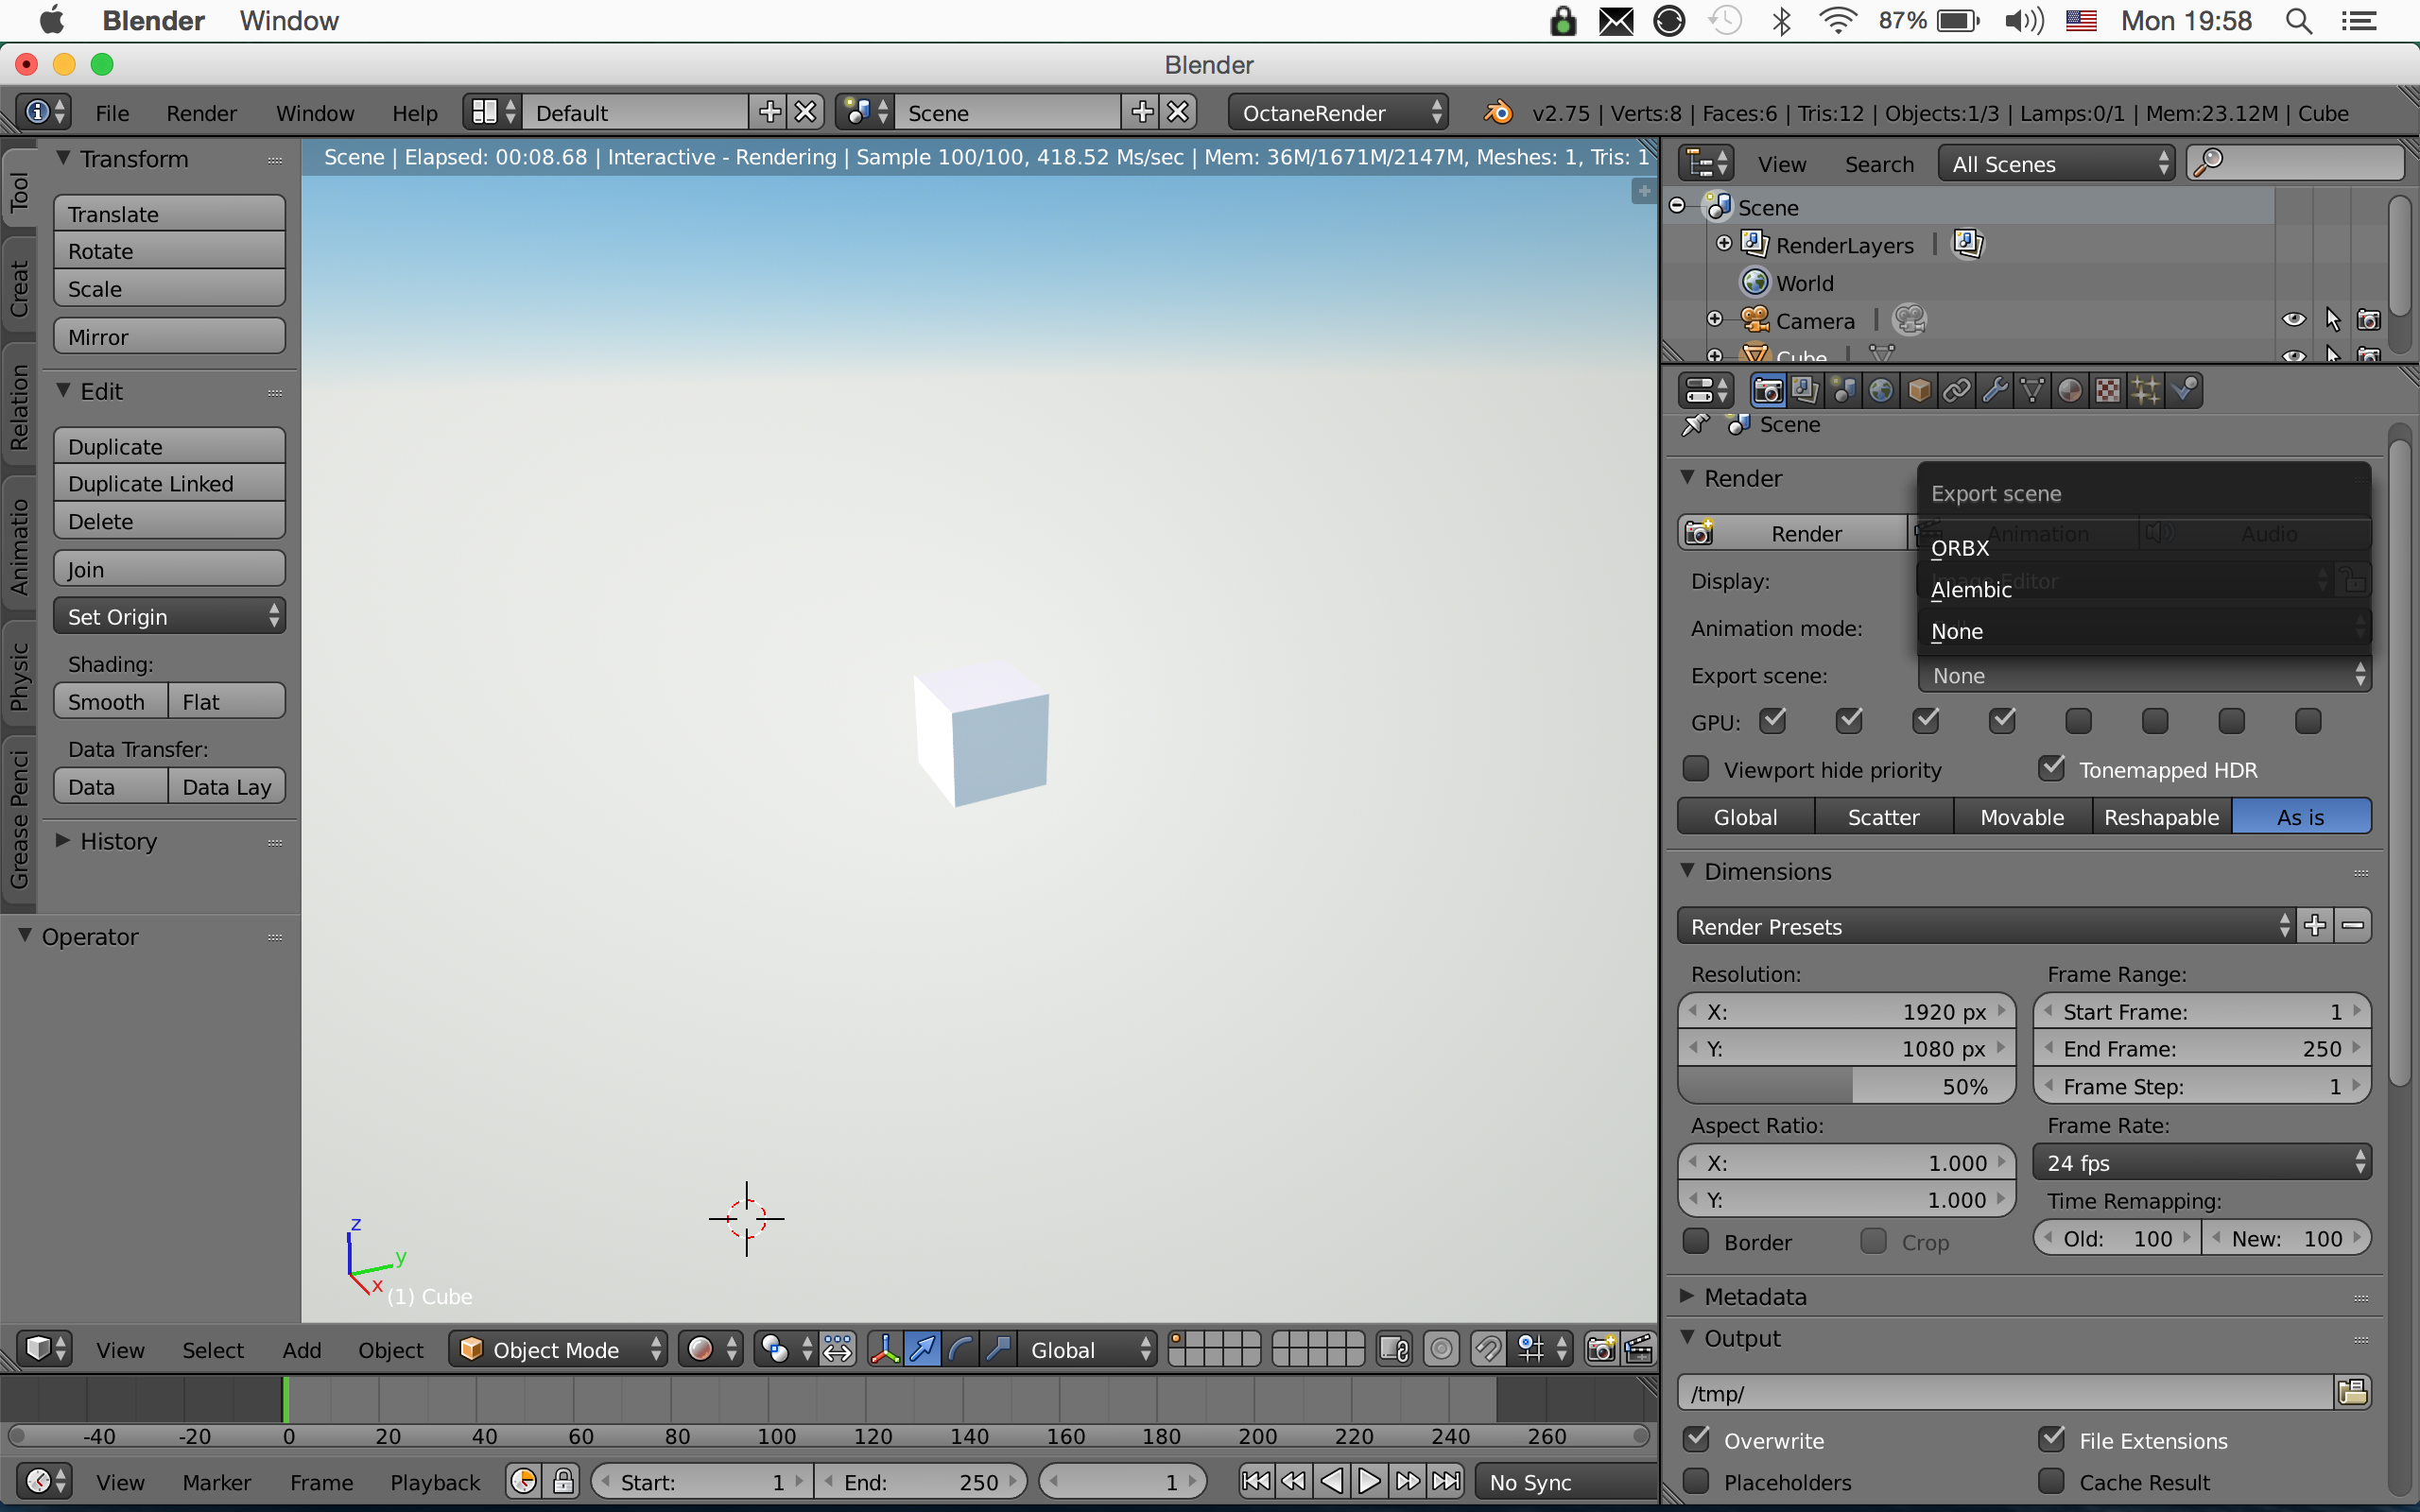The image size is (2420, 1512).
Task: Disable the Tonemapped HDR checkbox
Action: pyautogui.click(x=2052, y=768)
